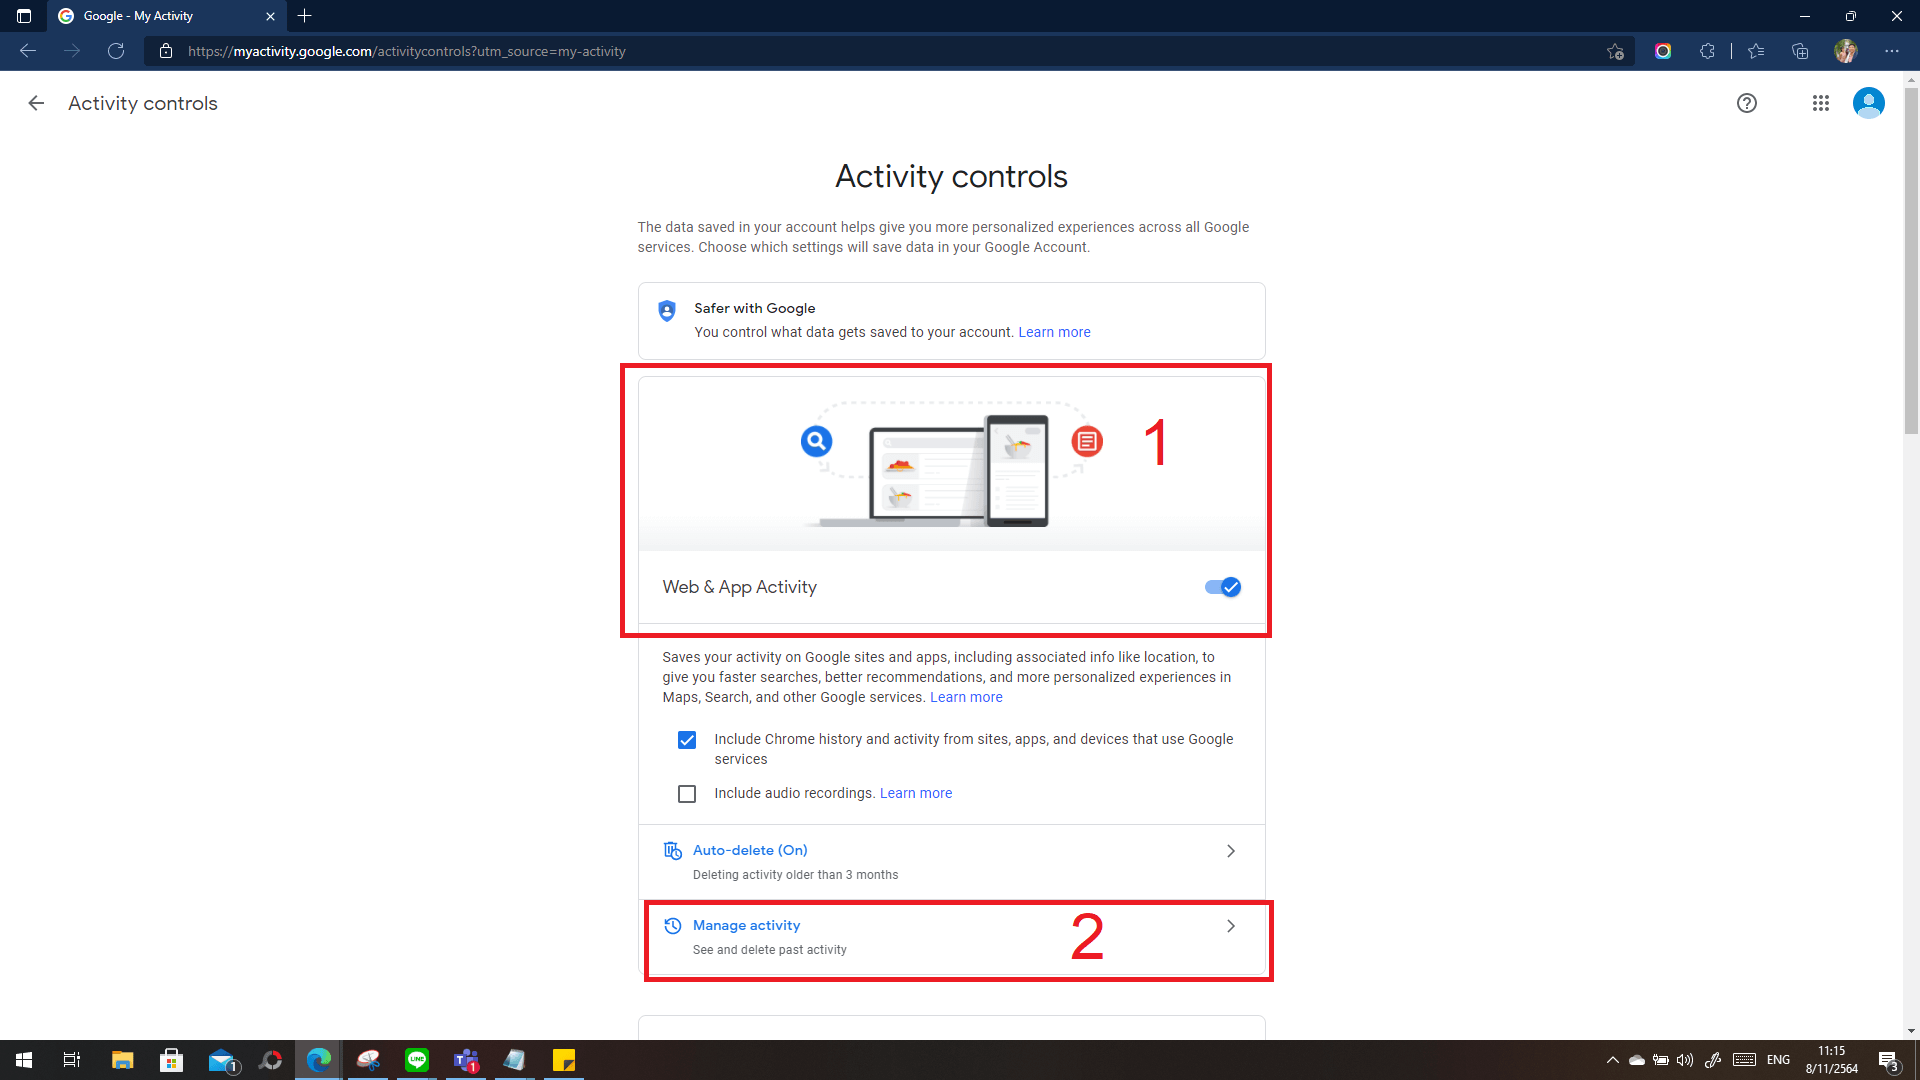Open the Windows Start menu
1920x1080 pixels.
coord(24,1060)
